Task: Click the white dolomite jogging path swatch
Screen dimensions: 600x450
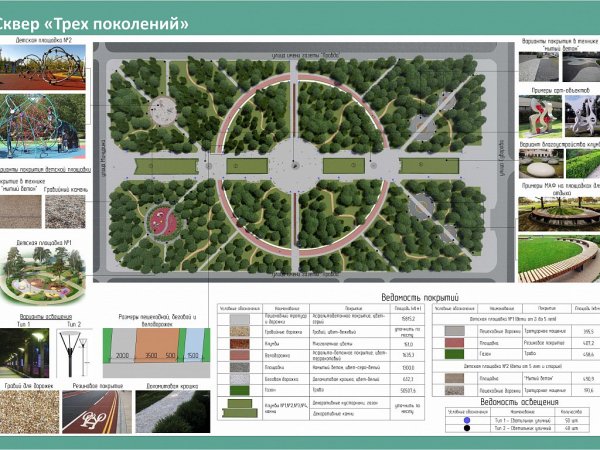Action: click(x=240, y=379)
